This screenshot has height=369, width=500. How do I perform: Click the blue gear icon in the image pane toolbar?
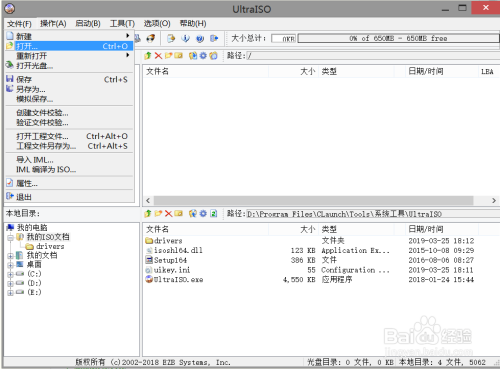point(203,55)
